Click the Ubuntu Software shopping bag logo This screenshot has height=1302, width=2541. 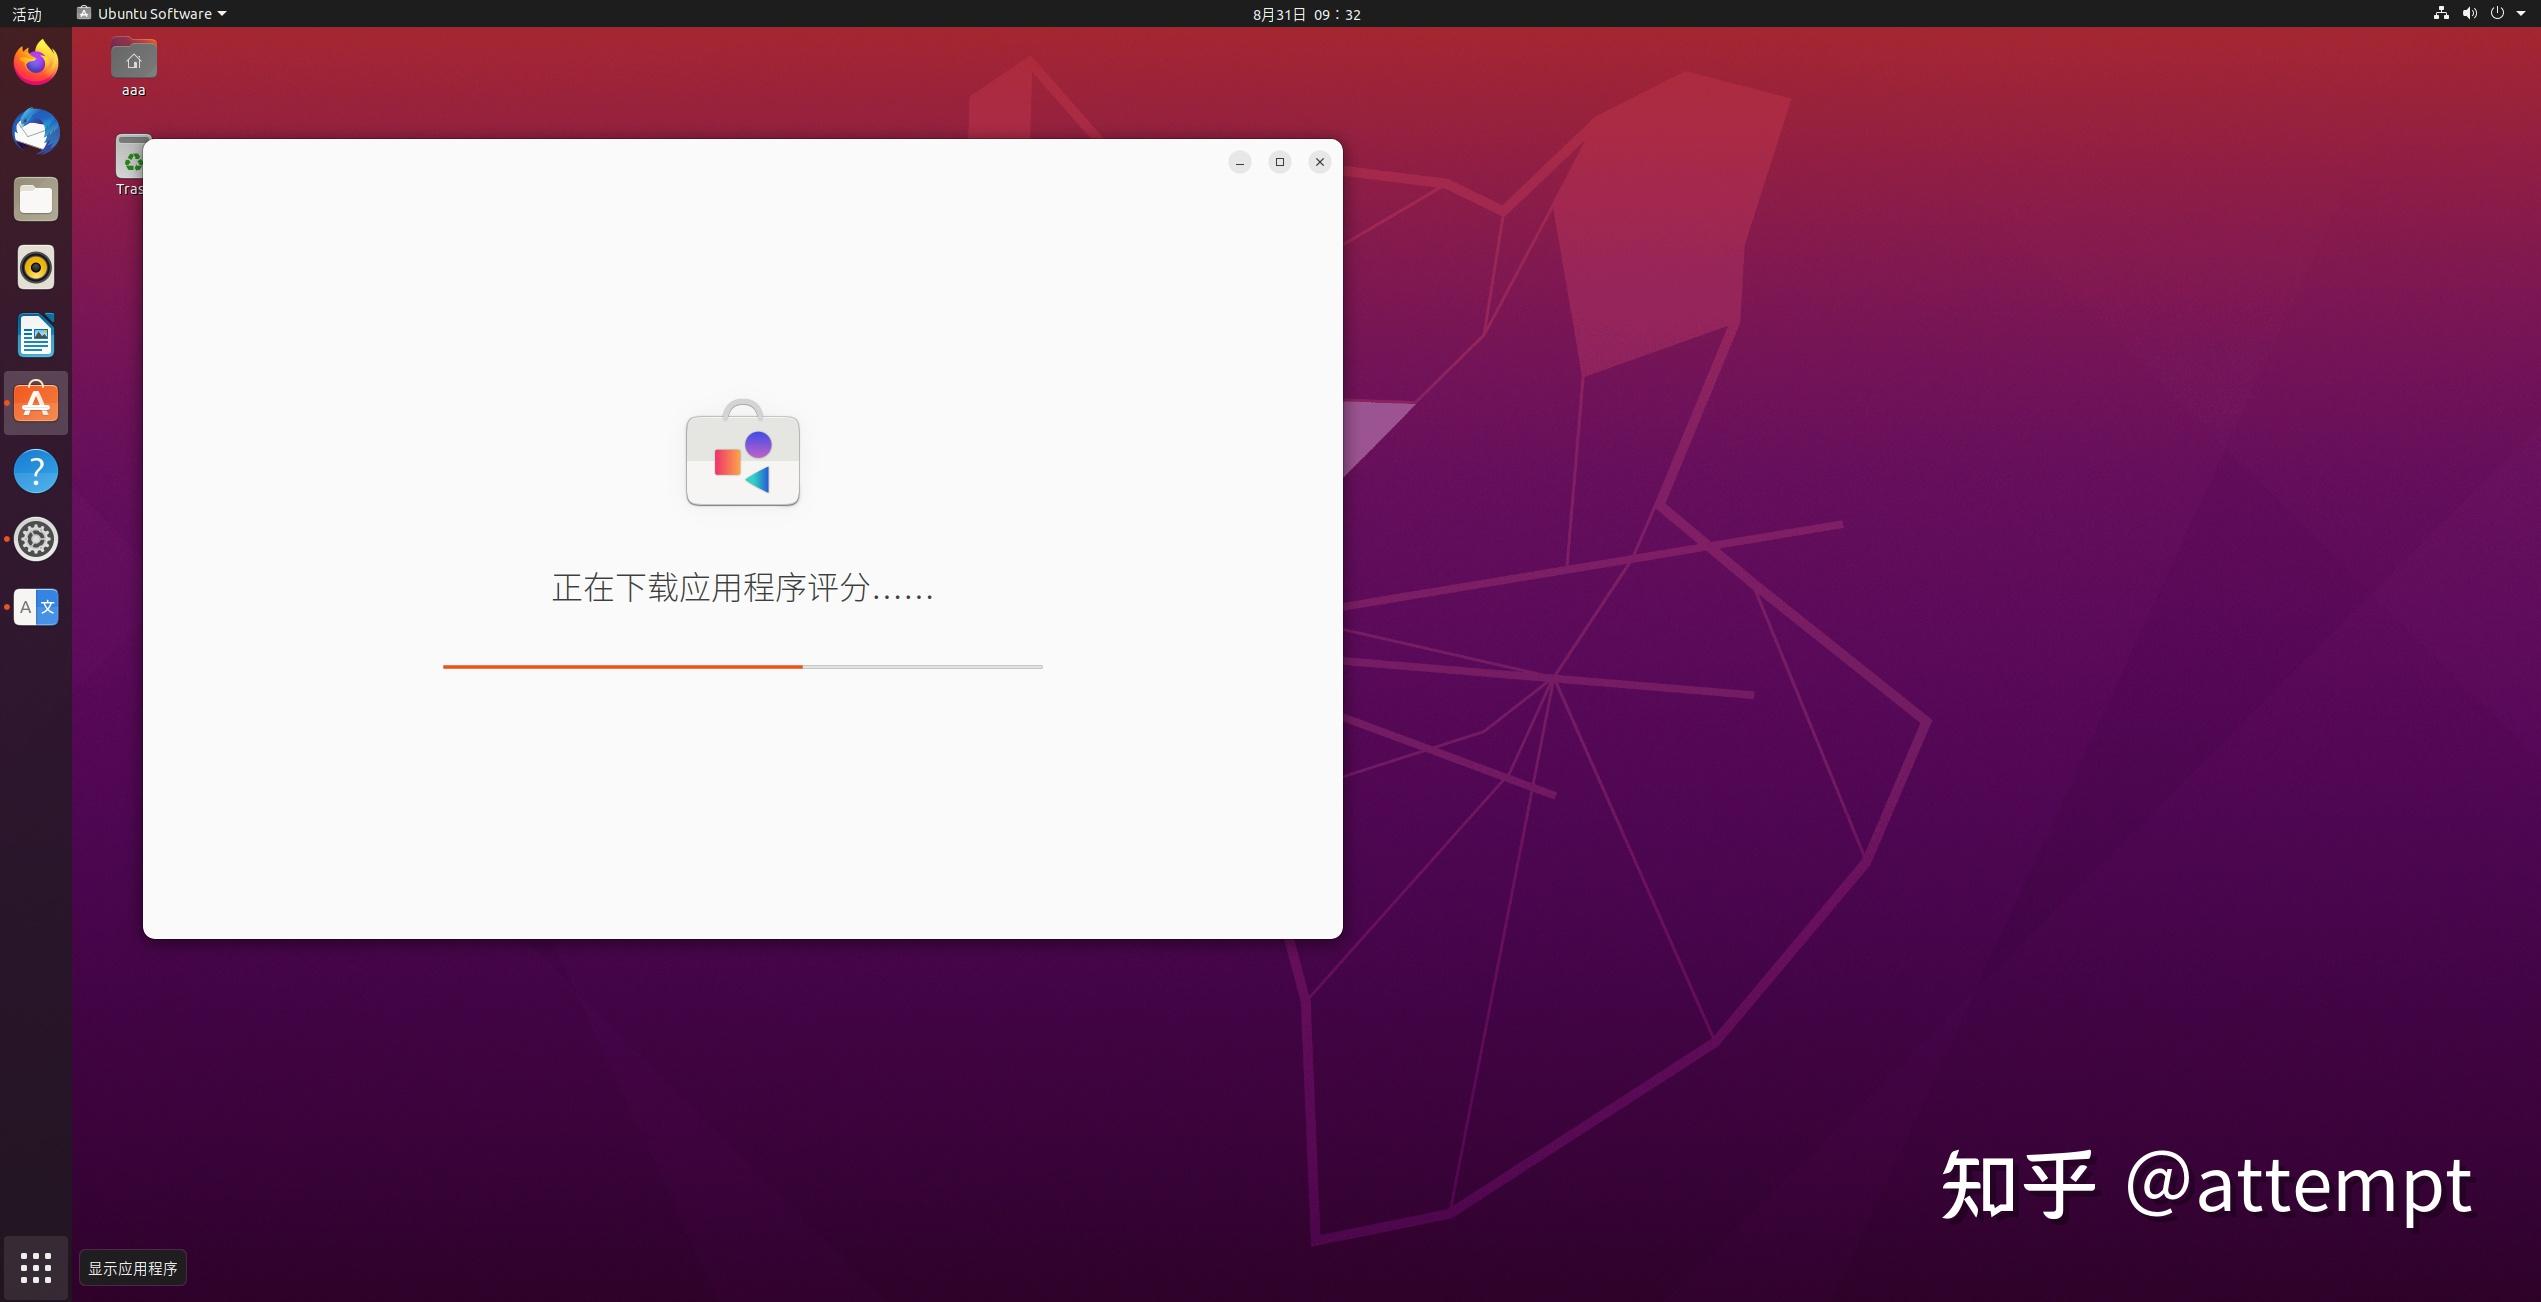coord(743,453)
